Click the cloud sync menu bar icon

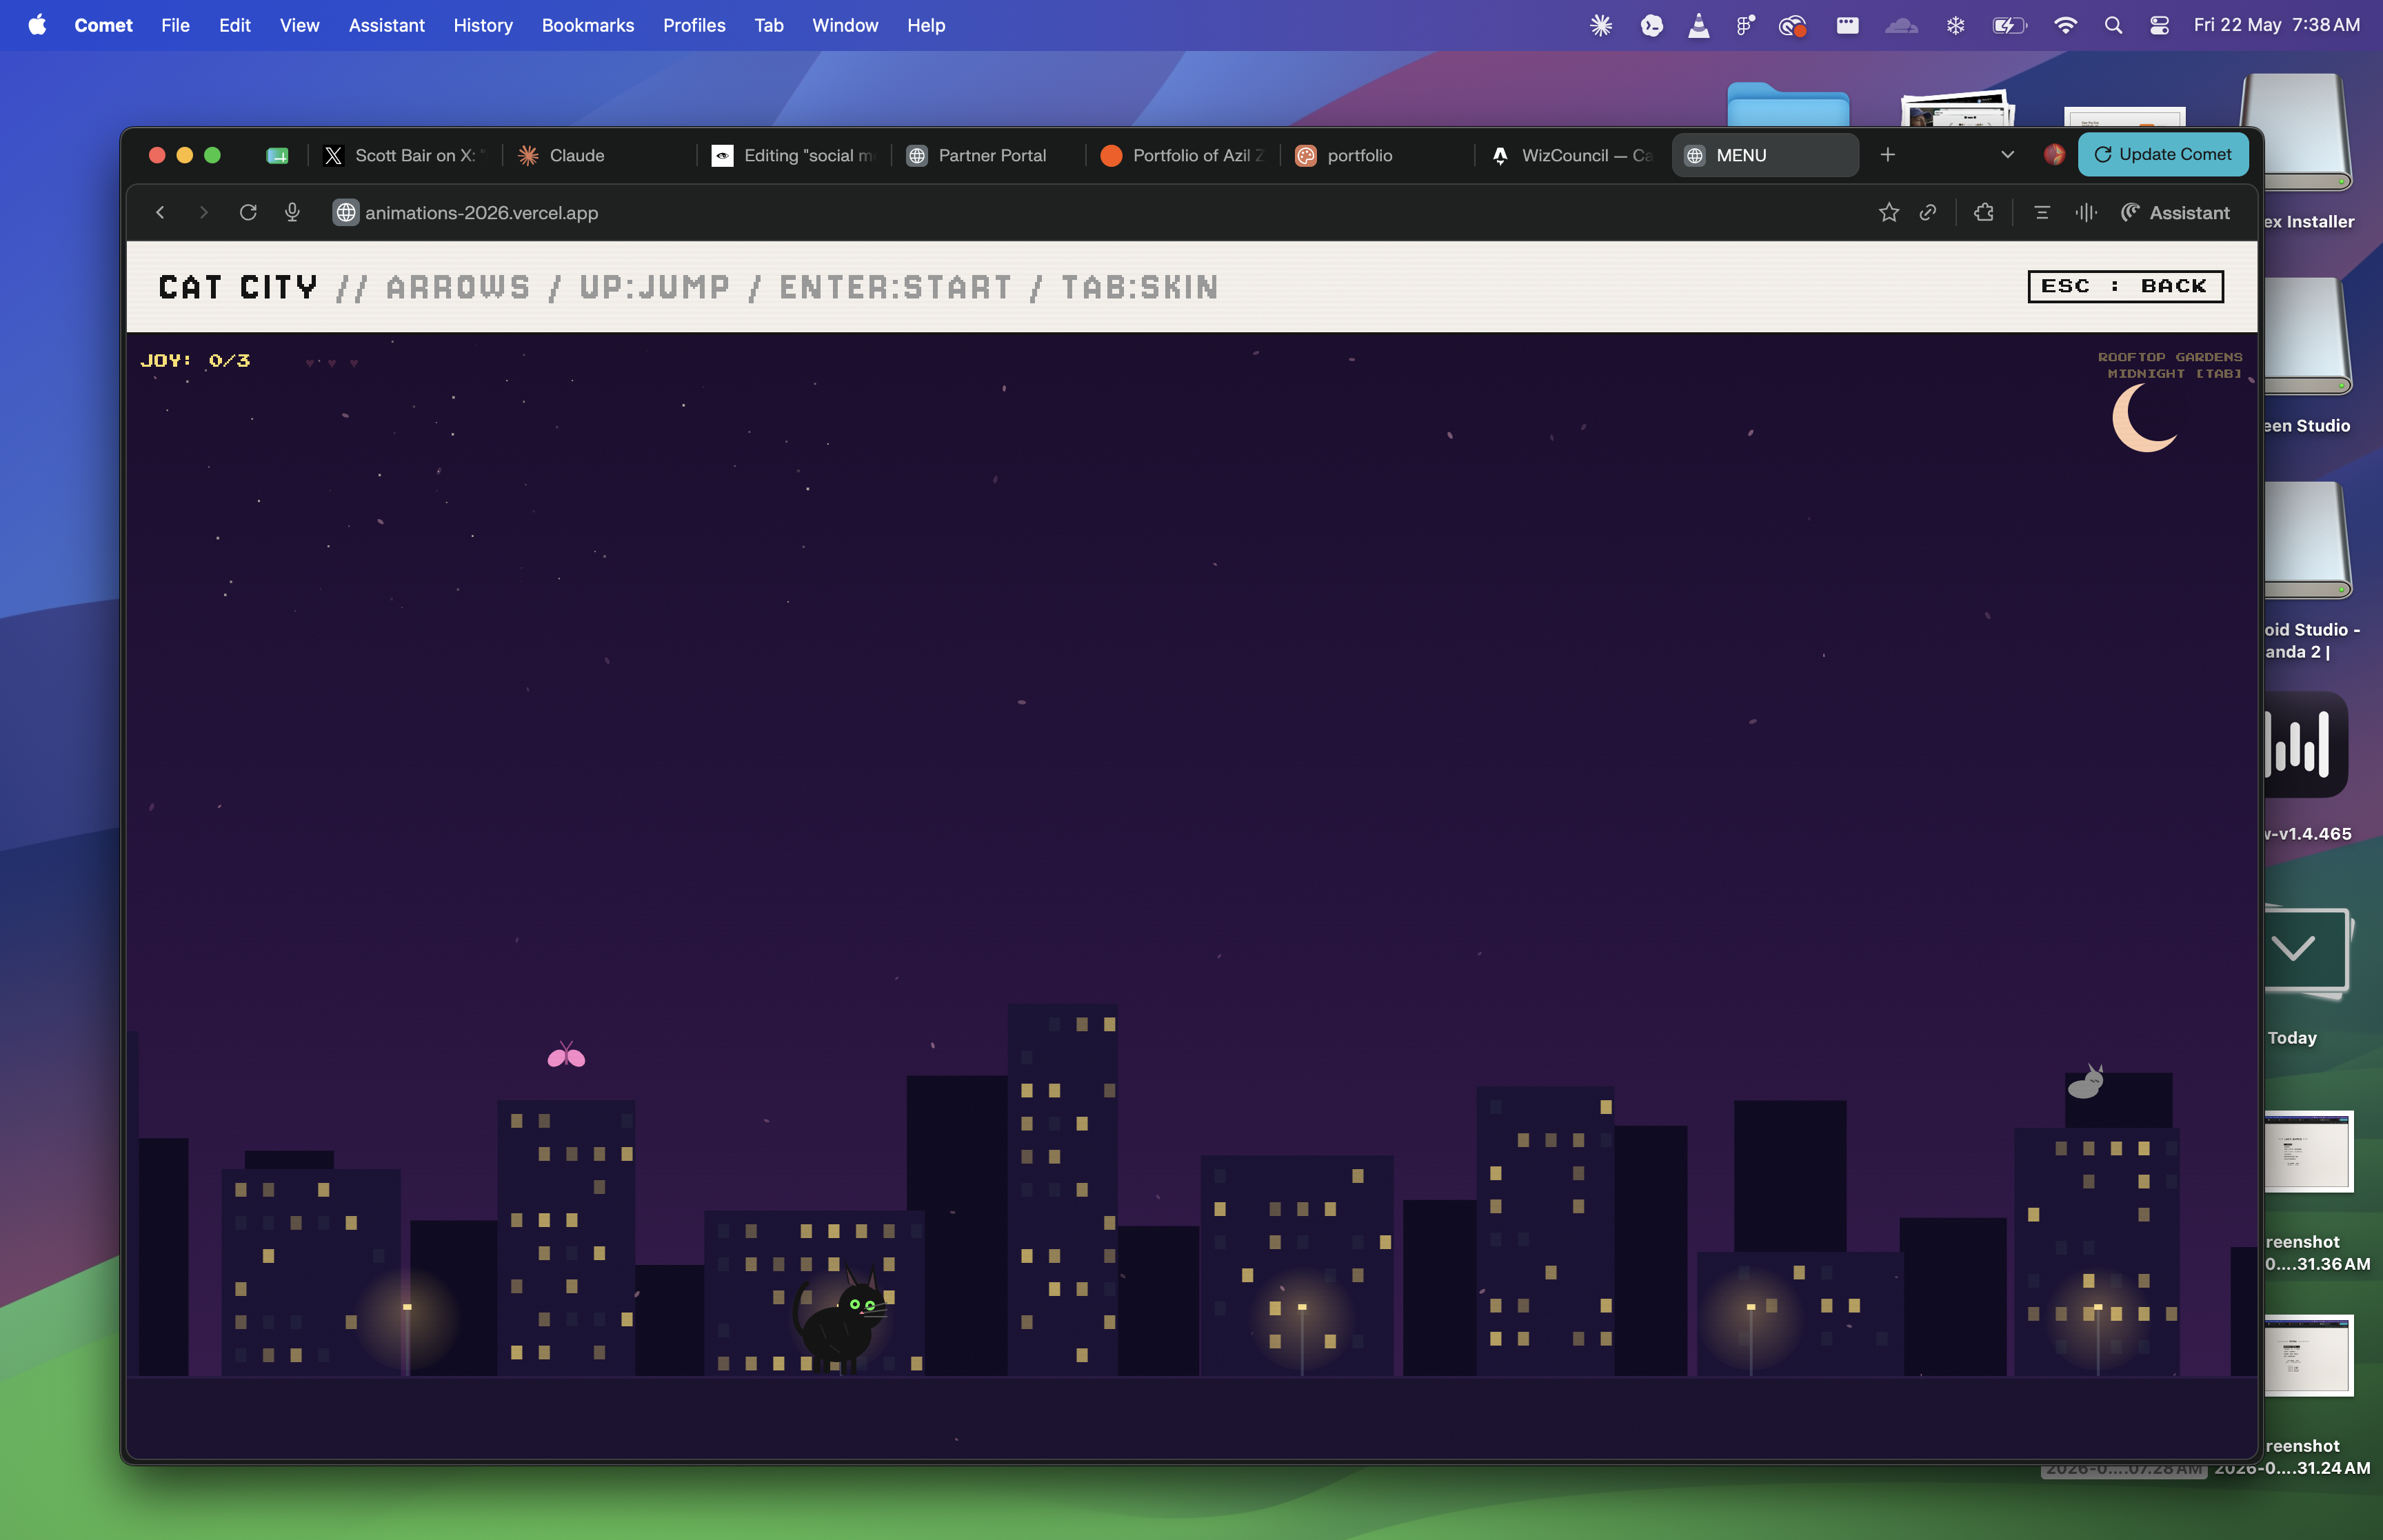(1901, 25)
